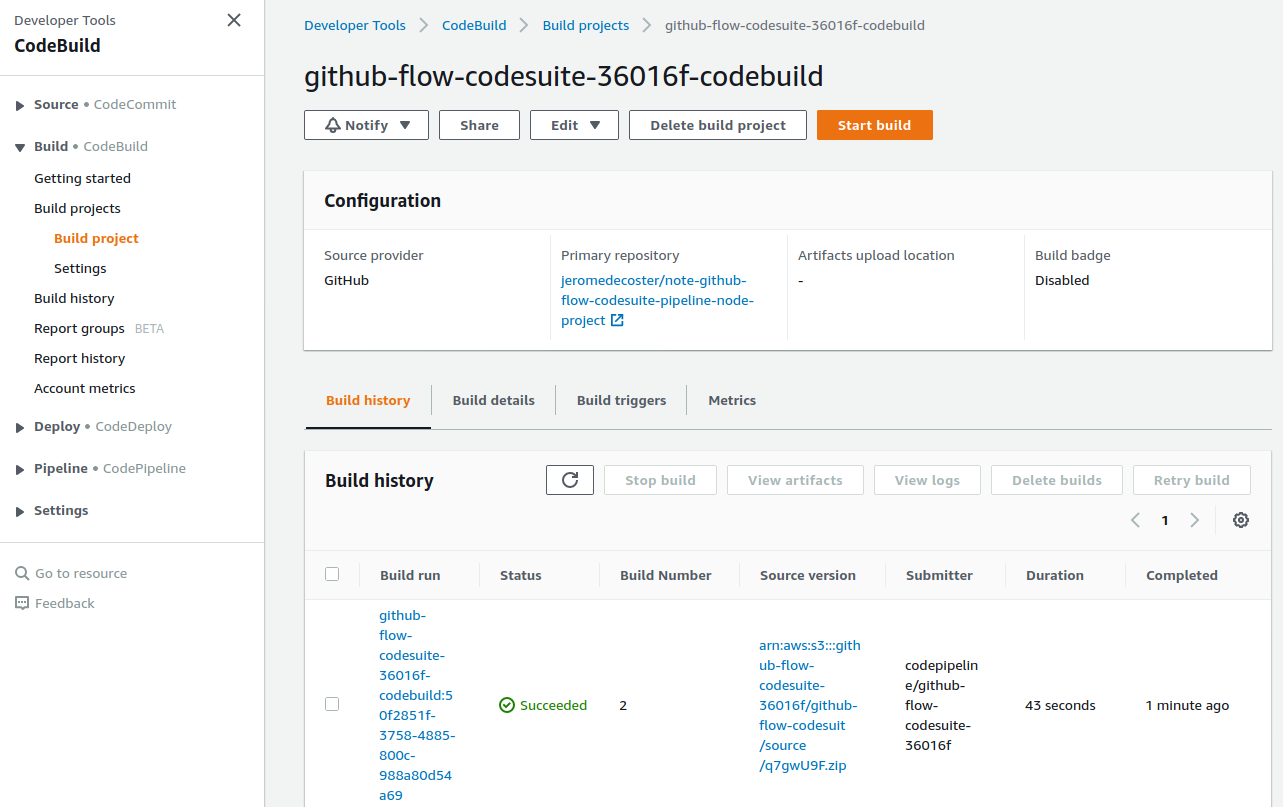Open Report history in the sidebar

(x=79, y=358)
